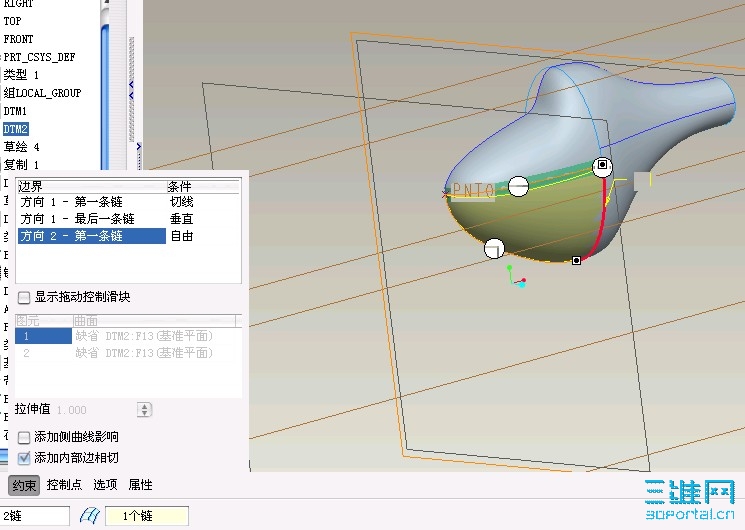745x530 pixels.
Task: Click the model tree vertical scrollbar
Action: tap(105, 95)
